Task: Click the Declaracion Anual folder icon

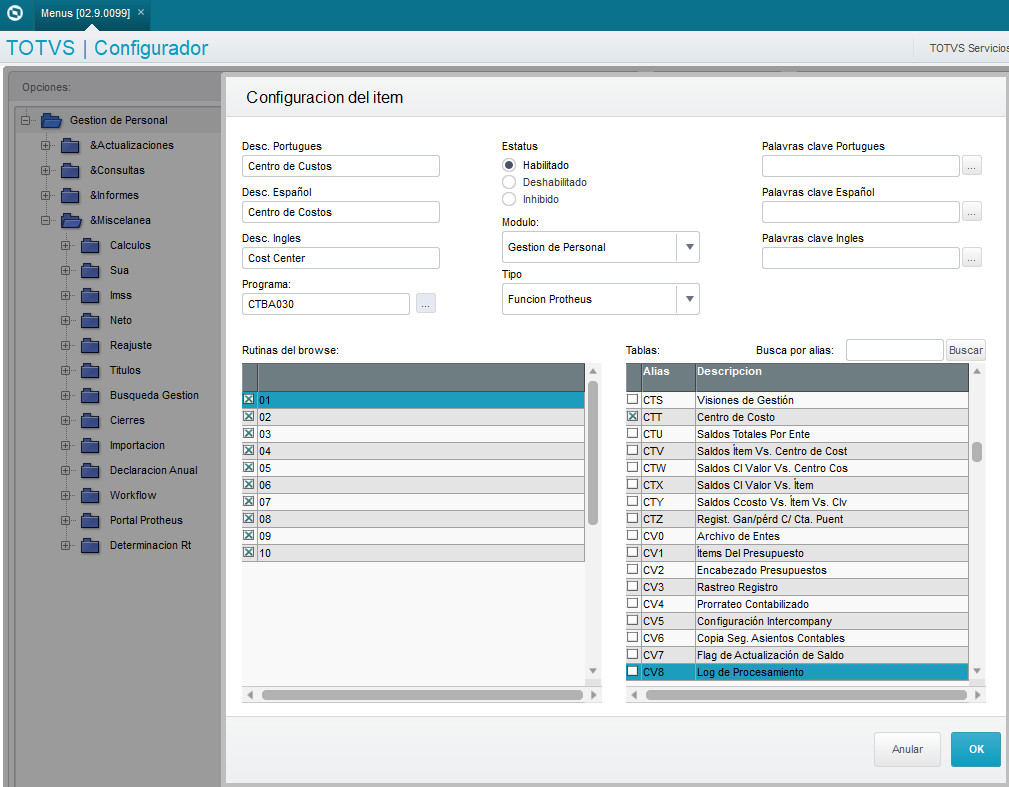Action: coord(90,471)
